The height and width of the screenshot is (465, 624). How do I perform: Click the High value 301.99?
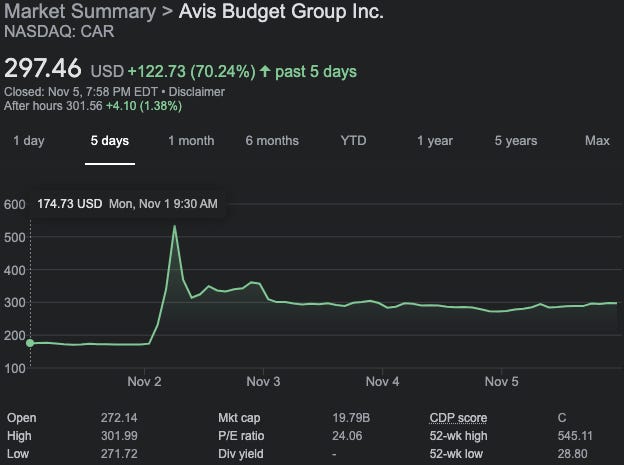point(119,436)
